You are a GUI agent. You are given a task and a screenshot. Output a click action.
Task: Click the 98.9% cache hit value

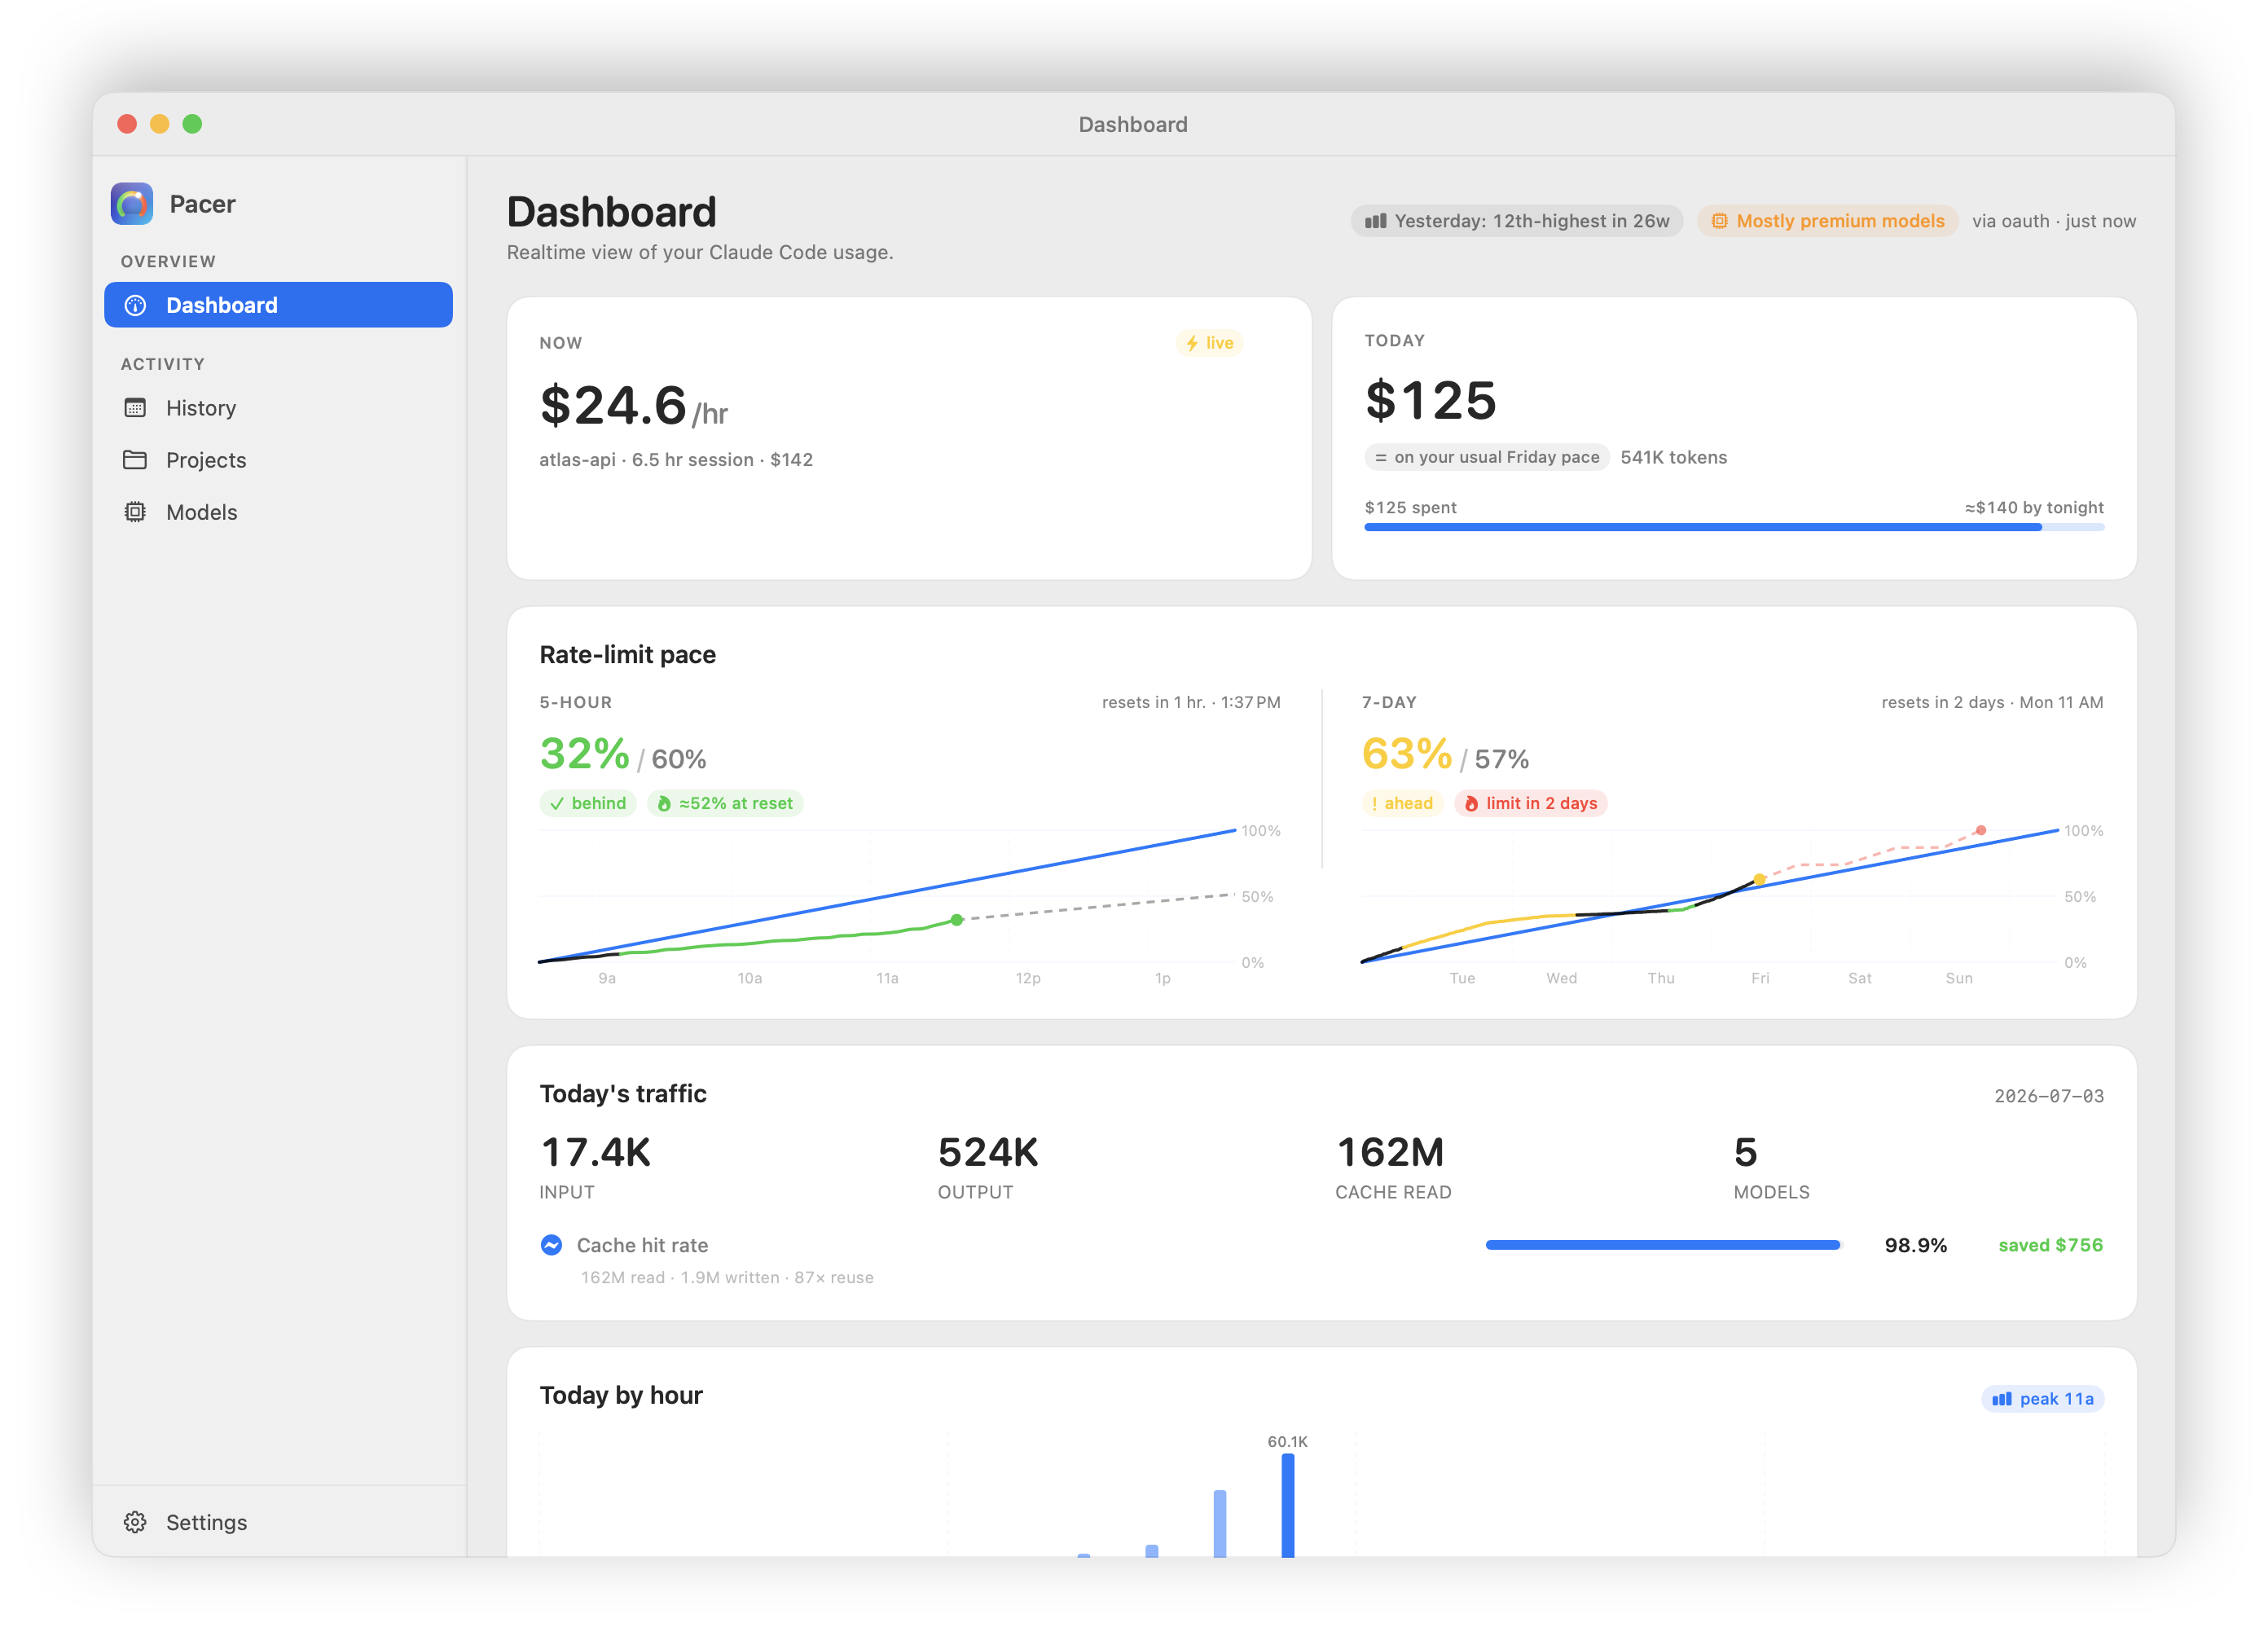pos(1916,1245)
